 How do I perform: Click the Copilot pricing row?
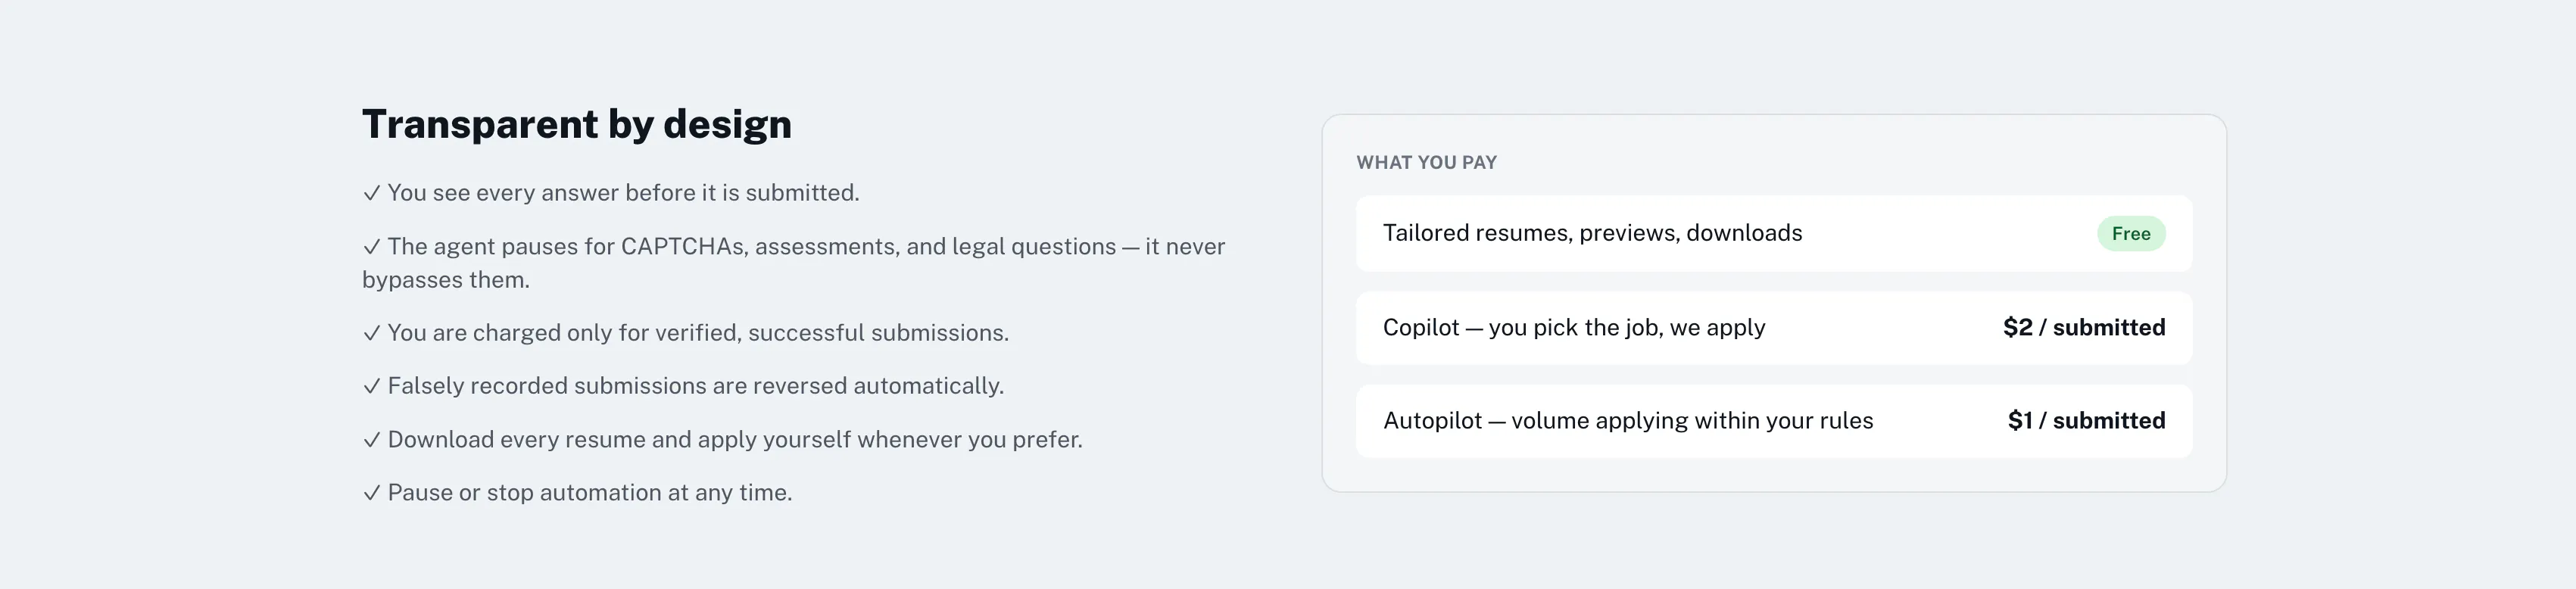[x=1774, y=328]
